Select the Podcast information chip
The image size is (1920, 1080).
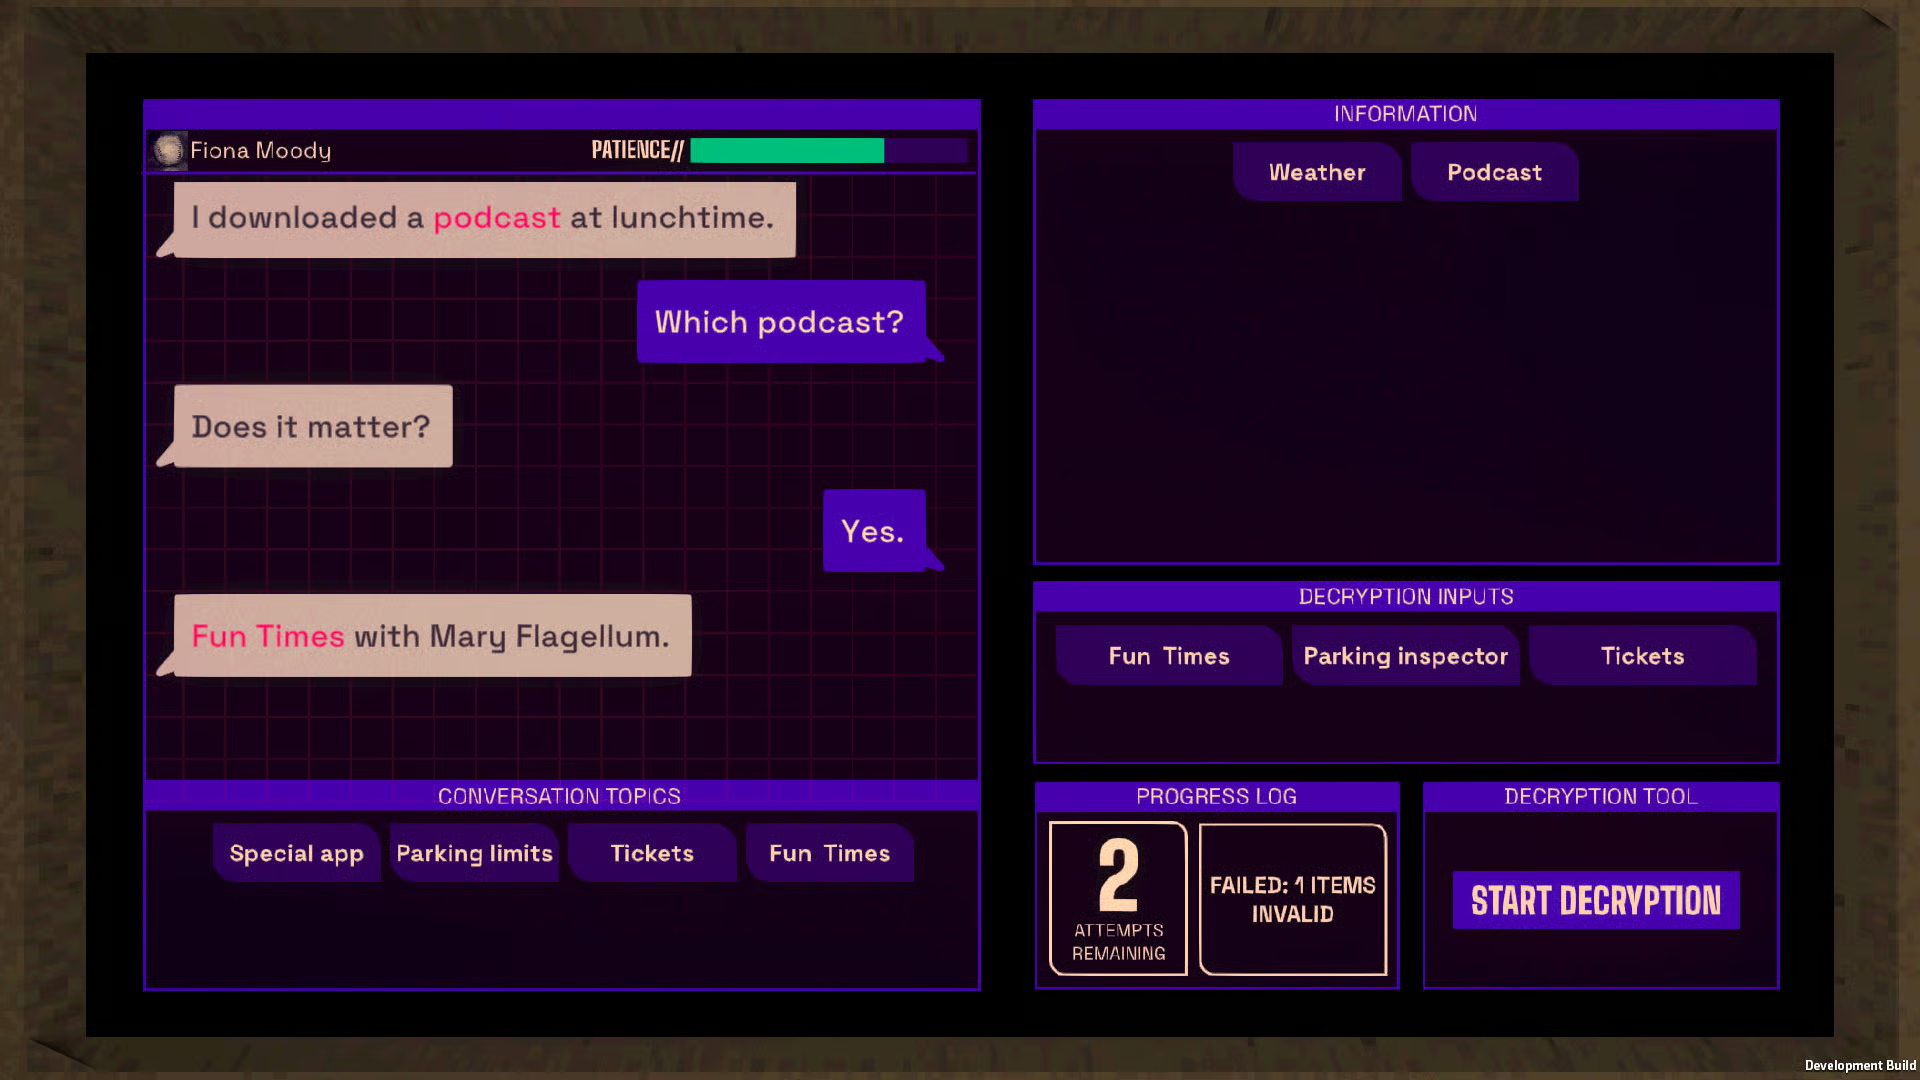[x=1494, y=172]
